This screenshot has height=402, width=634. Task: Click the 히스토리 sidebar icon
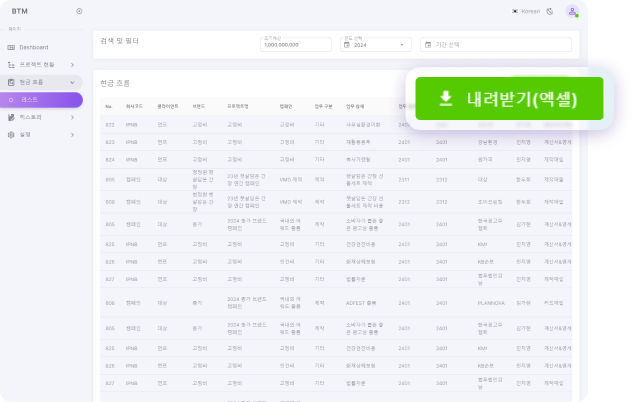(x=12, y=117)
